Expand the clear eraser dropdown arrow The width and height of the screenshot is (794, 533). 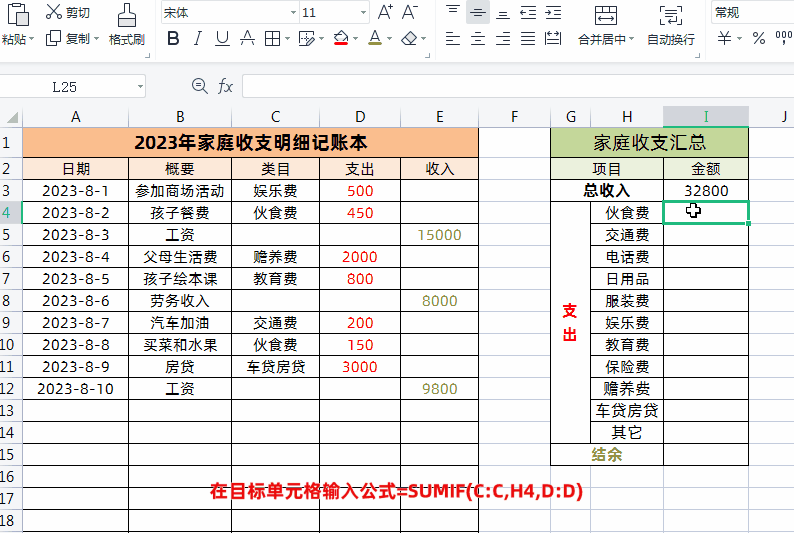pos(423,38)
